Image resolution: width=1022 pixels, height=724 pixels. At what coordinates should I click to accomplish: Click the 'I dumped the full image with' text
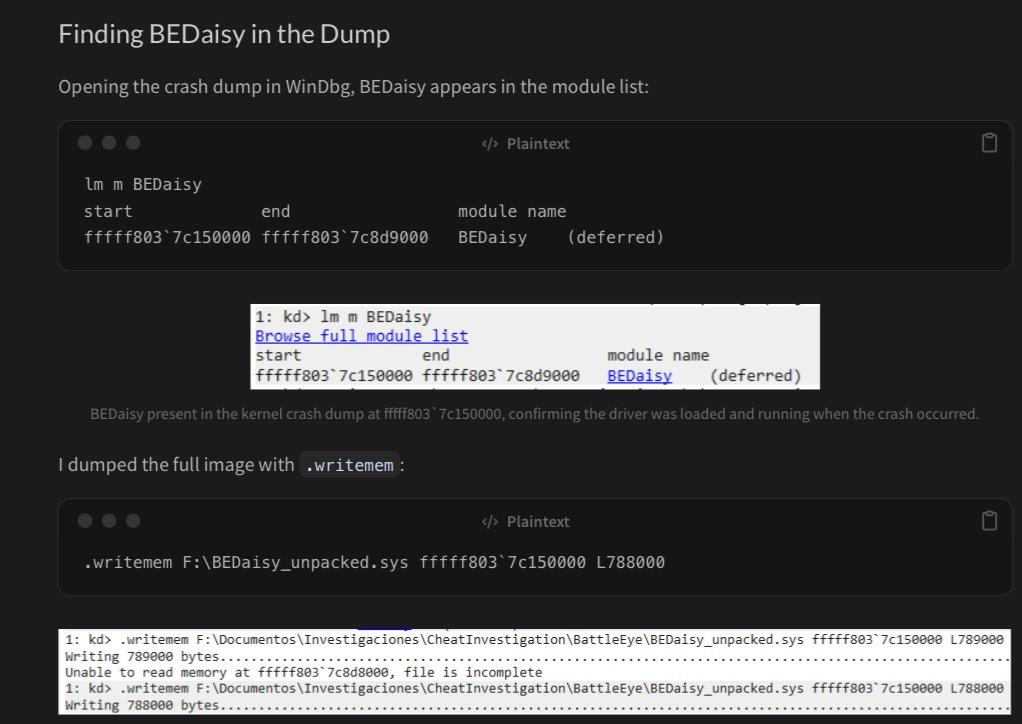[x=176, y=465]
